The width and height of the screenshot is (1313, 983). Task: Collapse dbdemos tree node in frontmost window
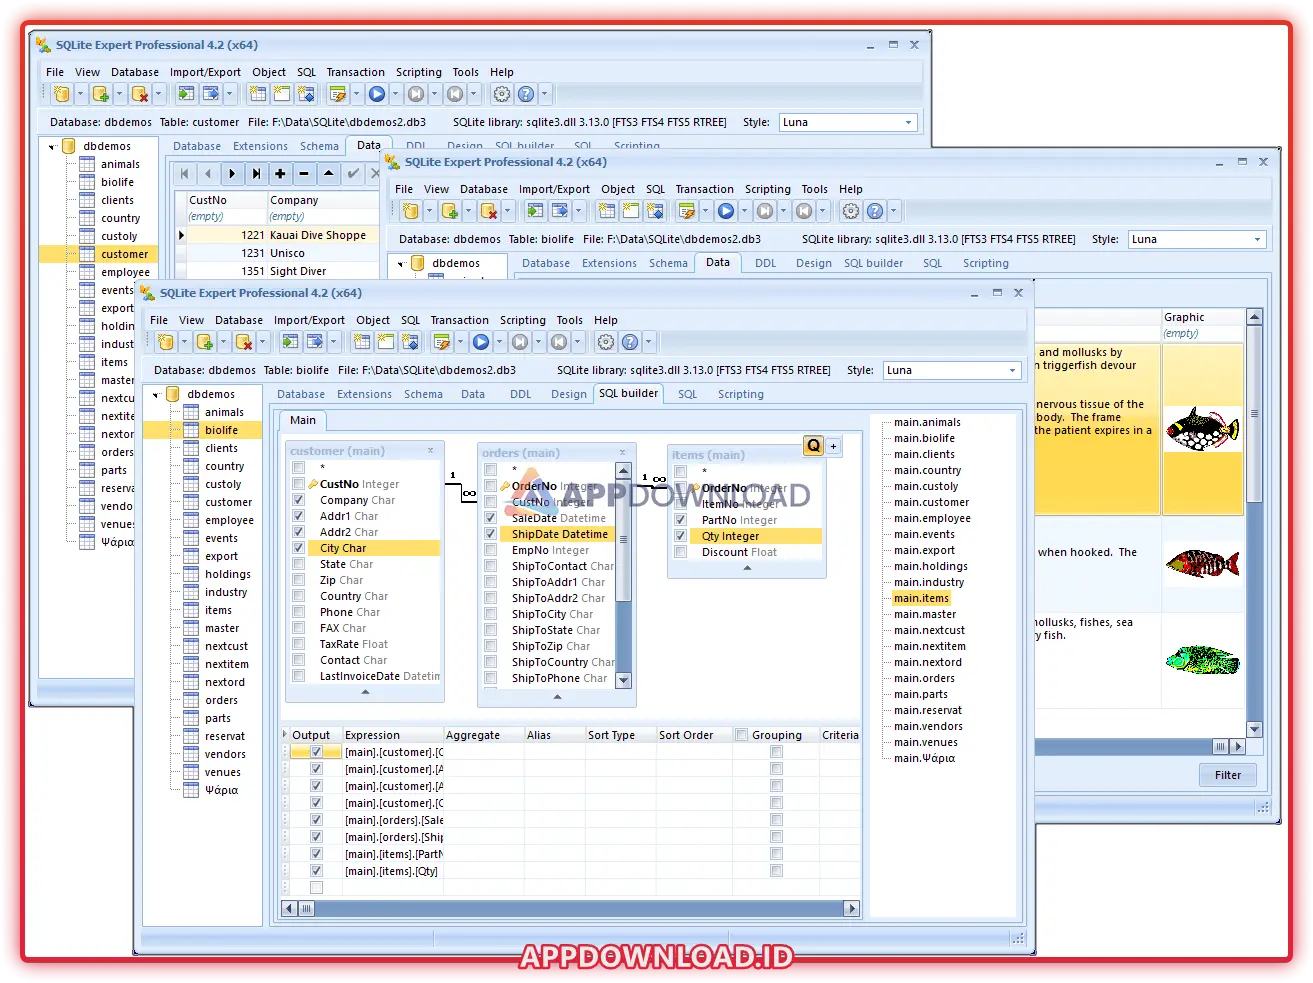[156, 395]
